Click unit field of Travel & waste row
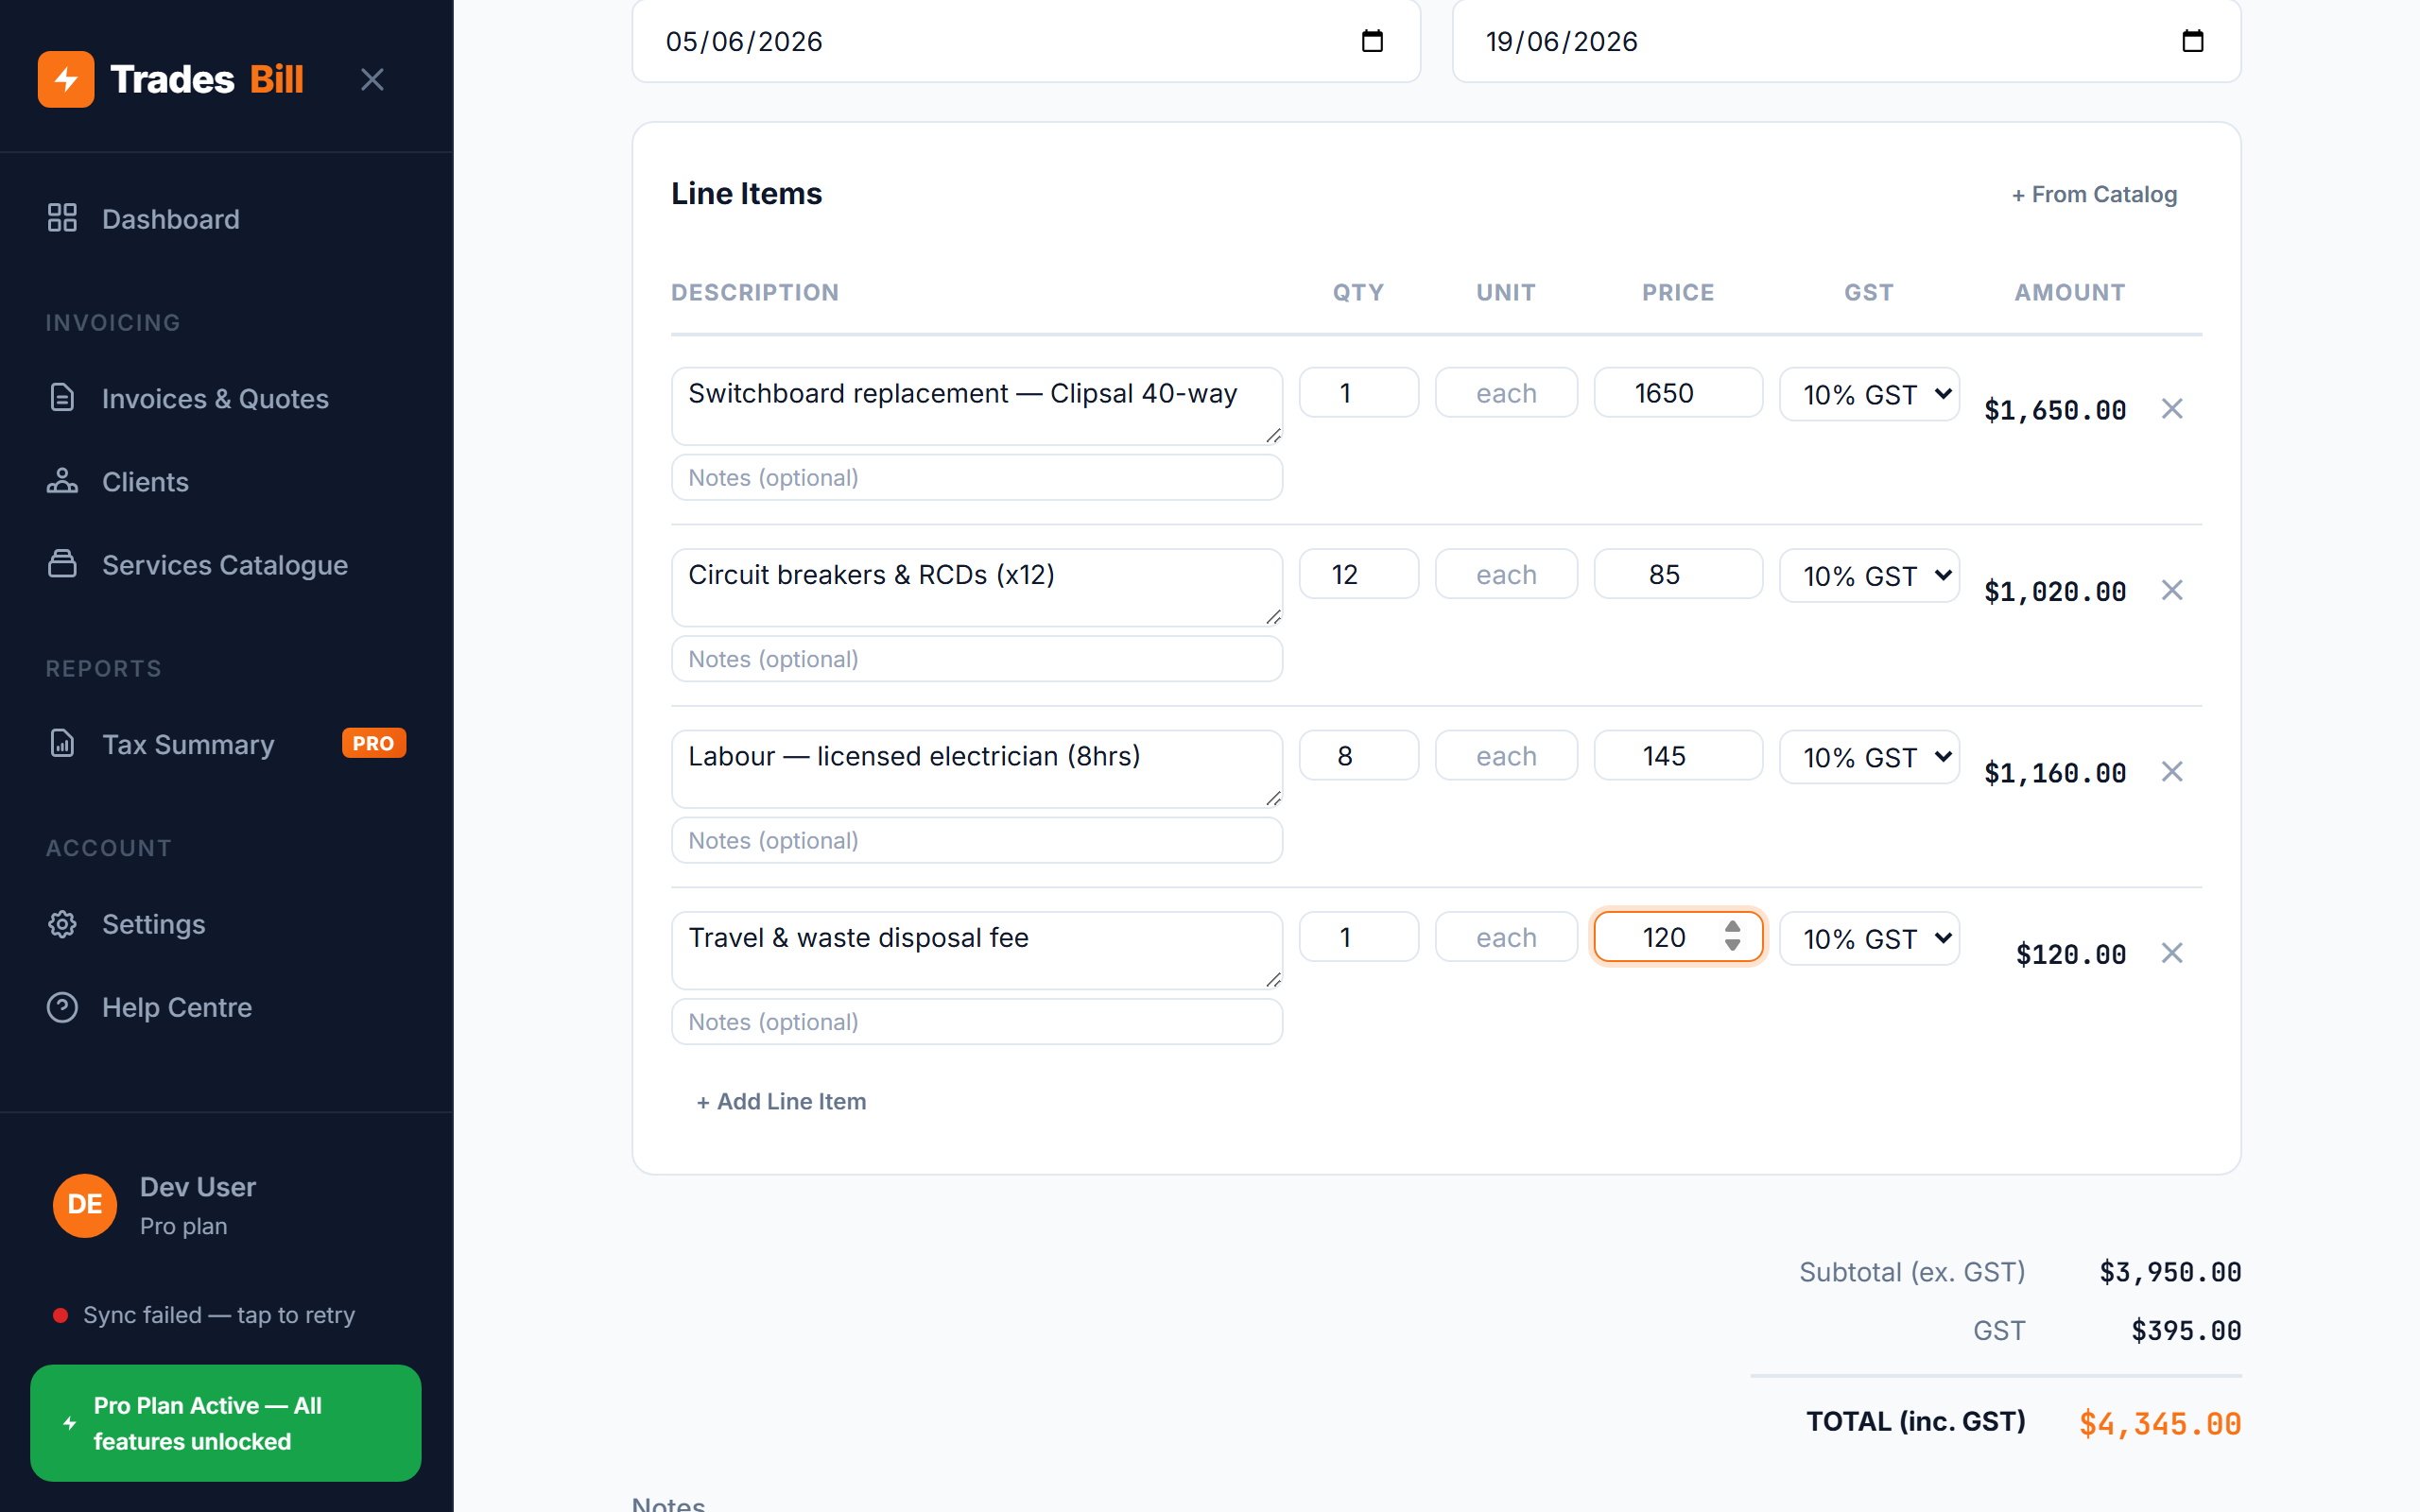The height and width of the screenshot is (1512, 2420). click(1506, 937)
